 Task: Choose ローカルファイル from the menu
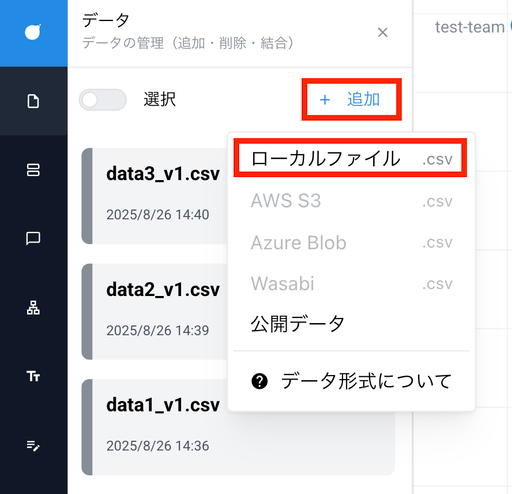[x=351, y=158]
